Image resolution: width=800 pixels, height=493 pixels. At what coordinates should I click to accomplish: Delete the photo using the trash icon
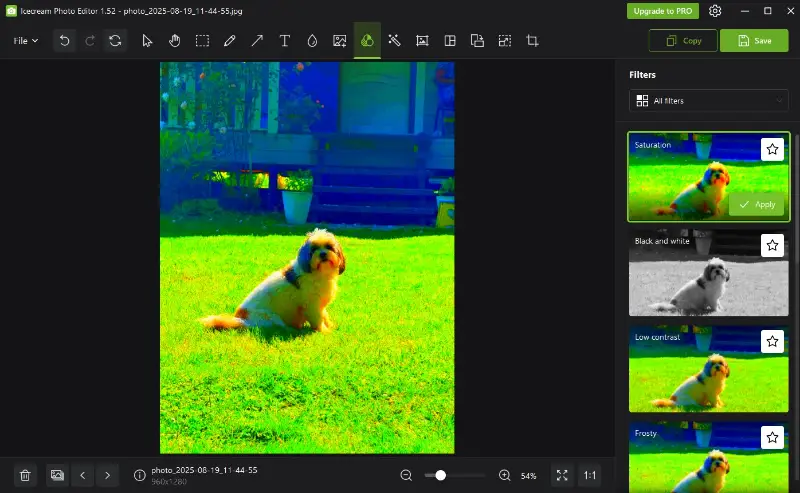click(26, 475)
